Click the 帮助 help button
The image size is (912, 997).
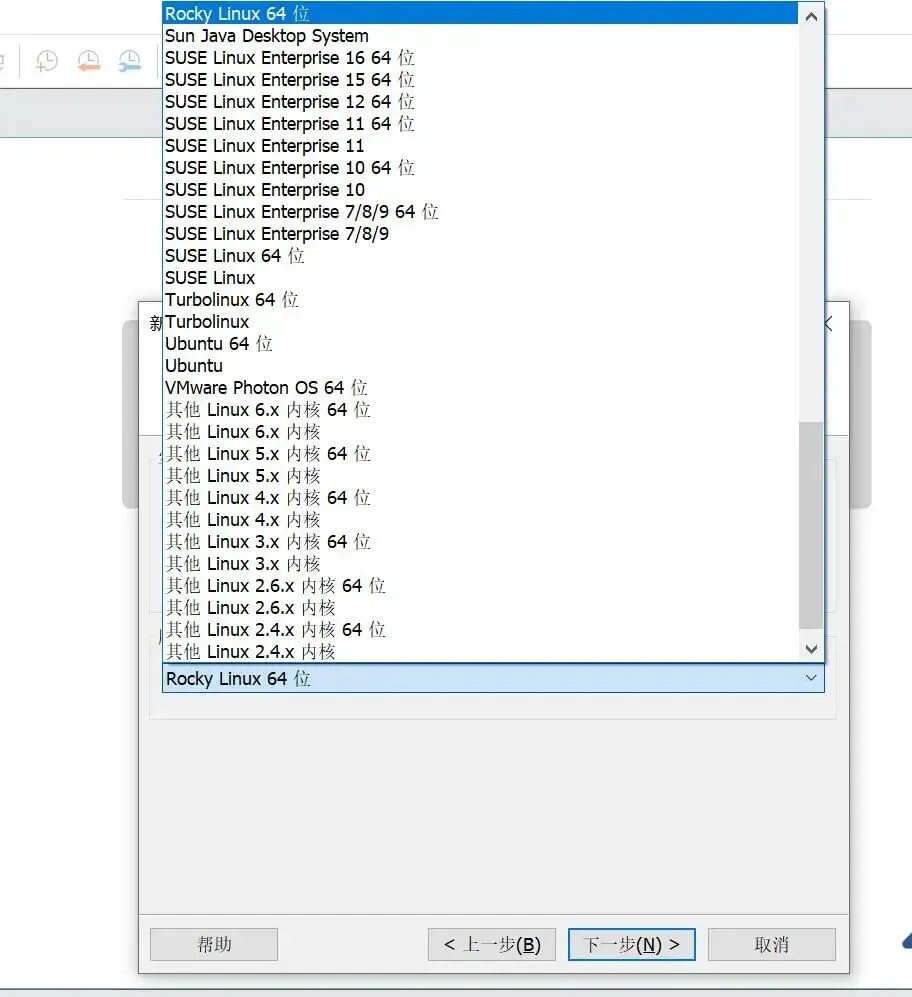click(x=214, y=944)
